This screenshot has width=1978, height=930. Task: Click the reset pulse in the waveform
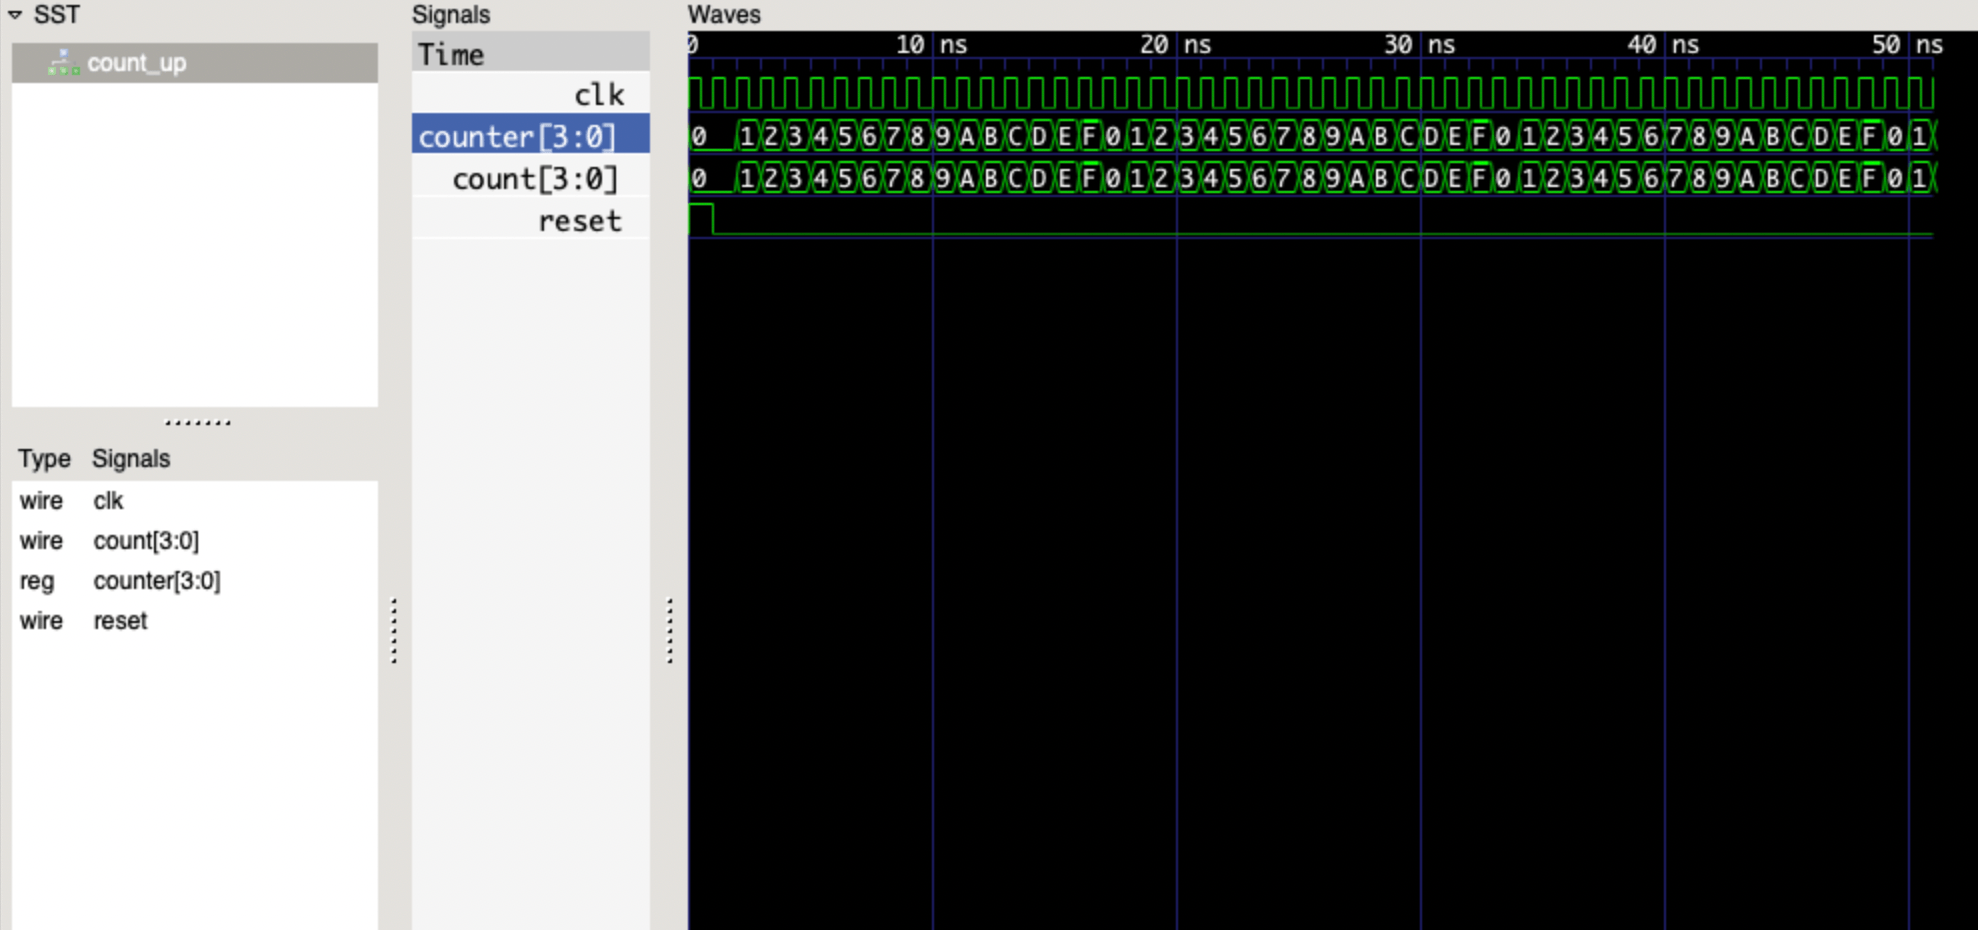(701, 218)
